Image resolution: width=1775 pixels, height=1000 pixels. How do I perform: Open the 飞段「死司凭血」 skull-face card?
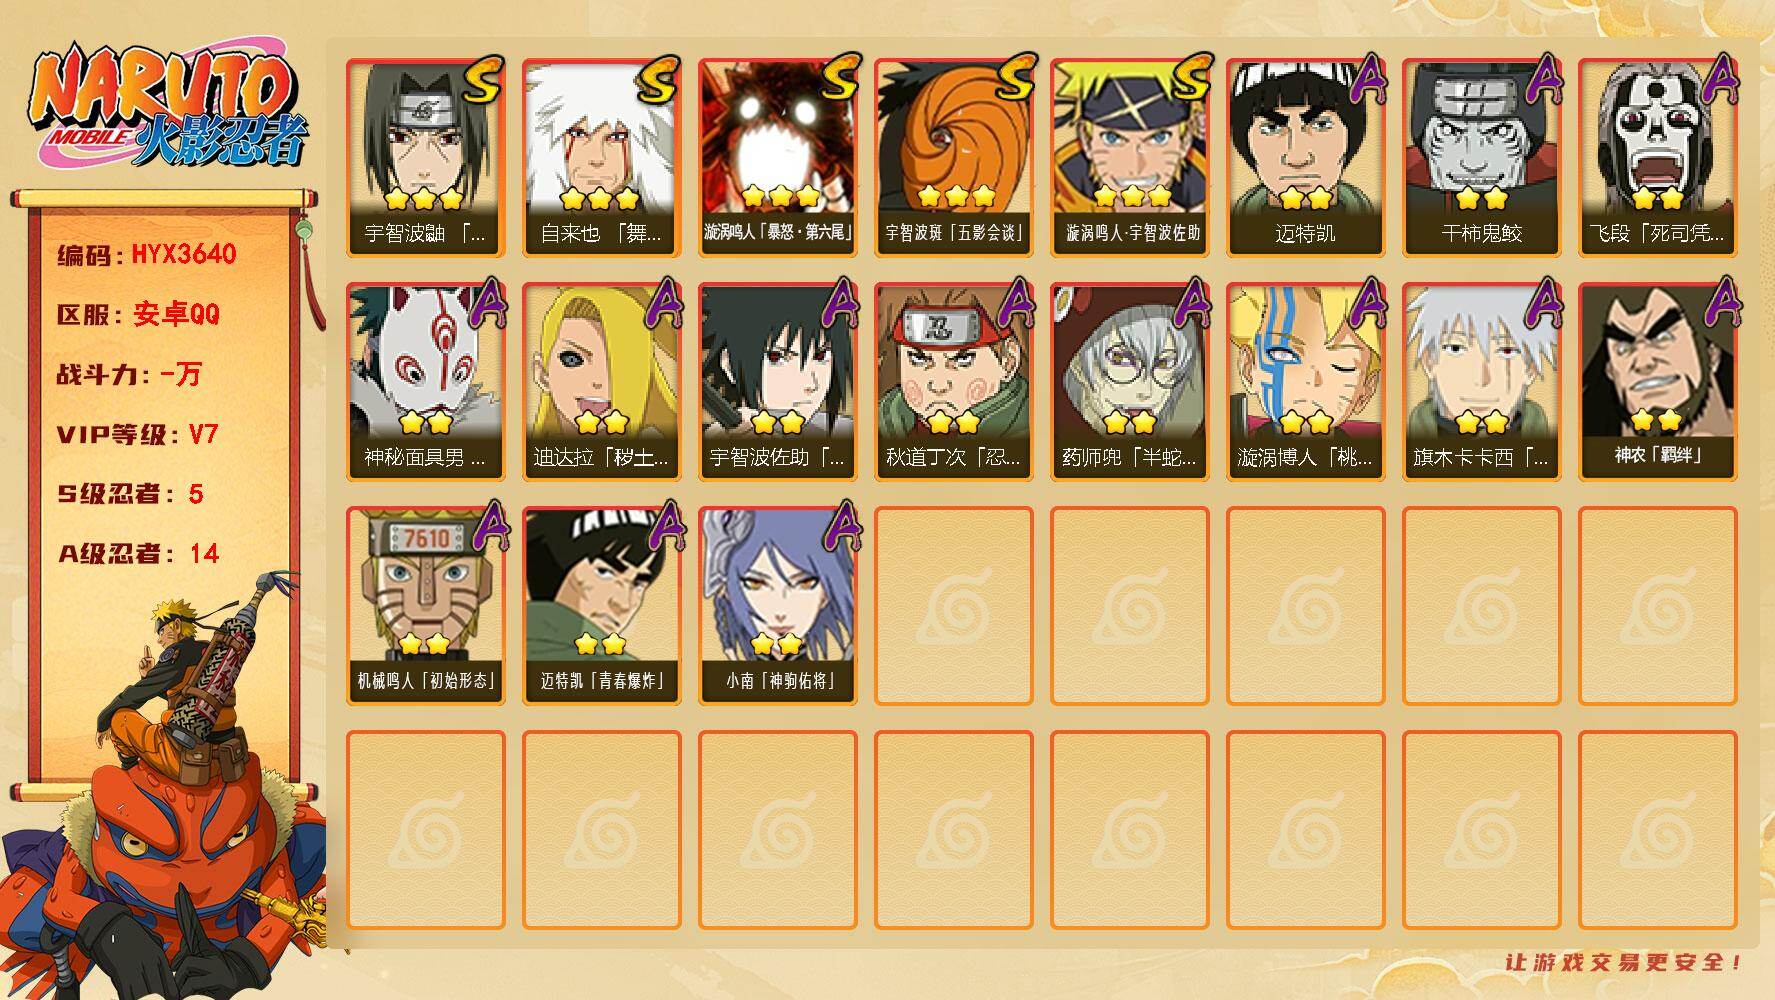point(1658,158)
